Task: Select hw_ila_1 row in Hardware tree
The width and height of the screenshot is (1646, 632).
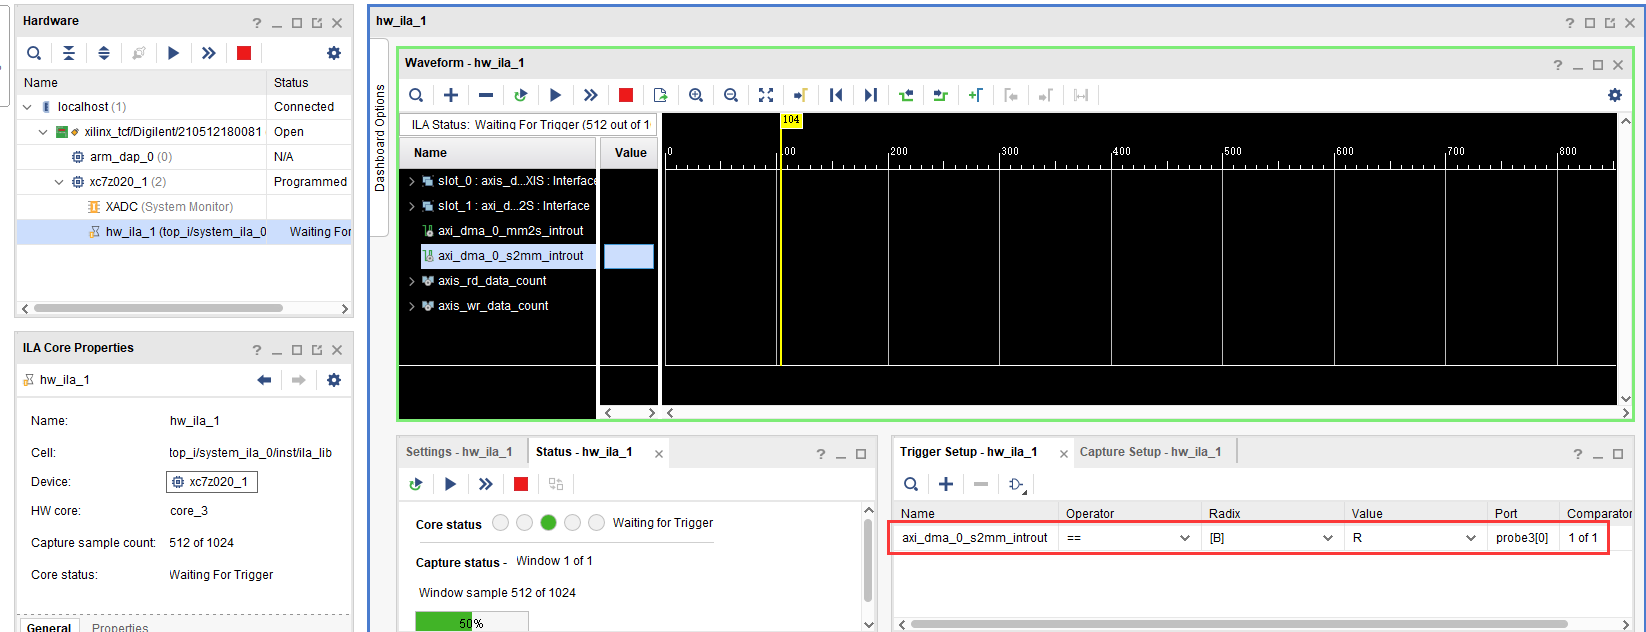Action: 184,232
